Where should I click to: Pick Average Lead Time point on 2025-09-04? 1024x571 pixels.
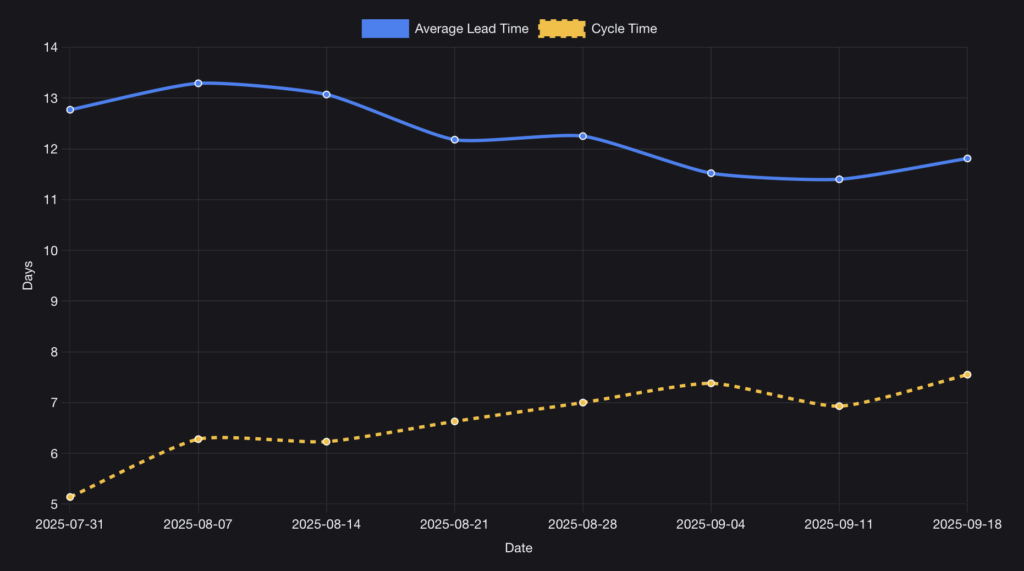[x=711, y=173]
